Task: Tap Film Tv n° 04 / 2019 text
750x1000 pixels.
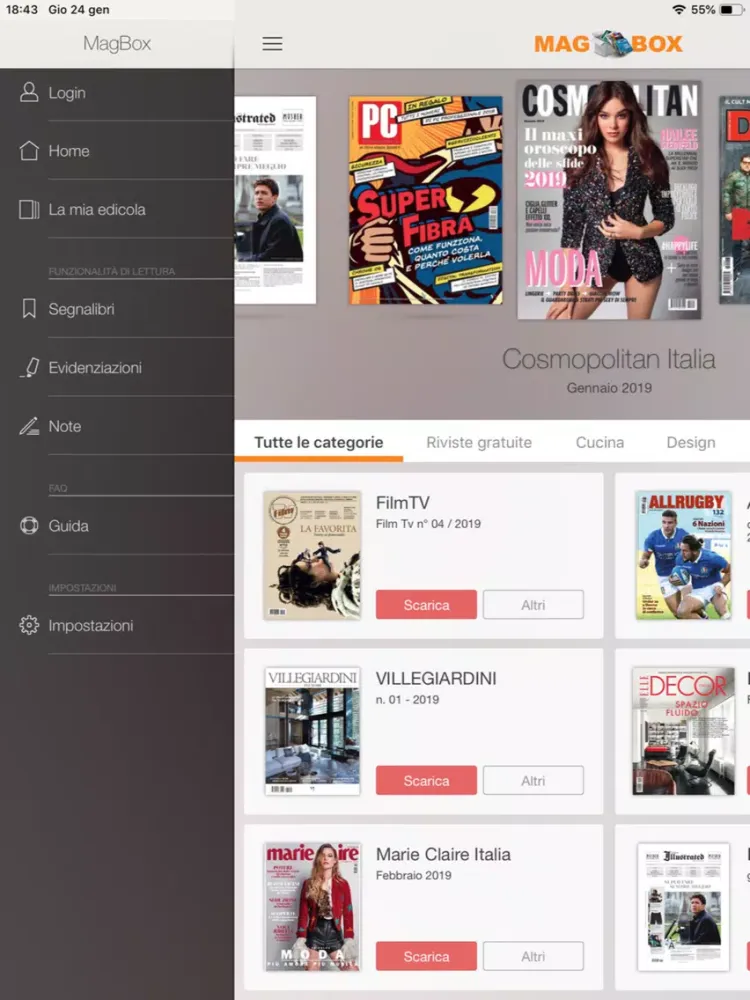Action: click(x=428, y=524)
